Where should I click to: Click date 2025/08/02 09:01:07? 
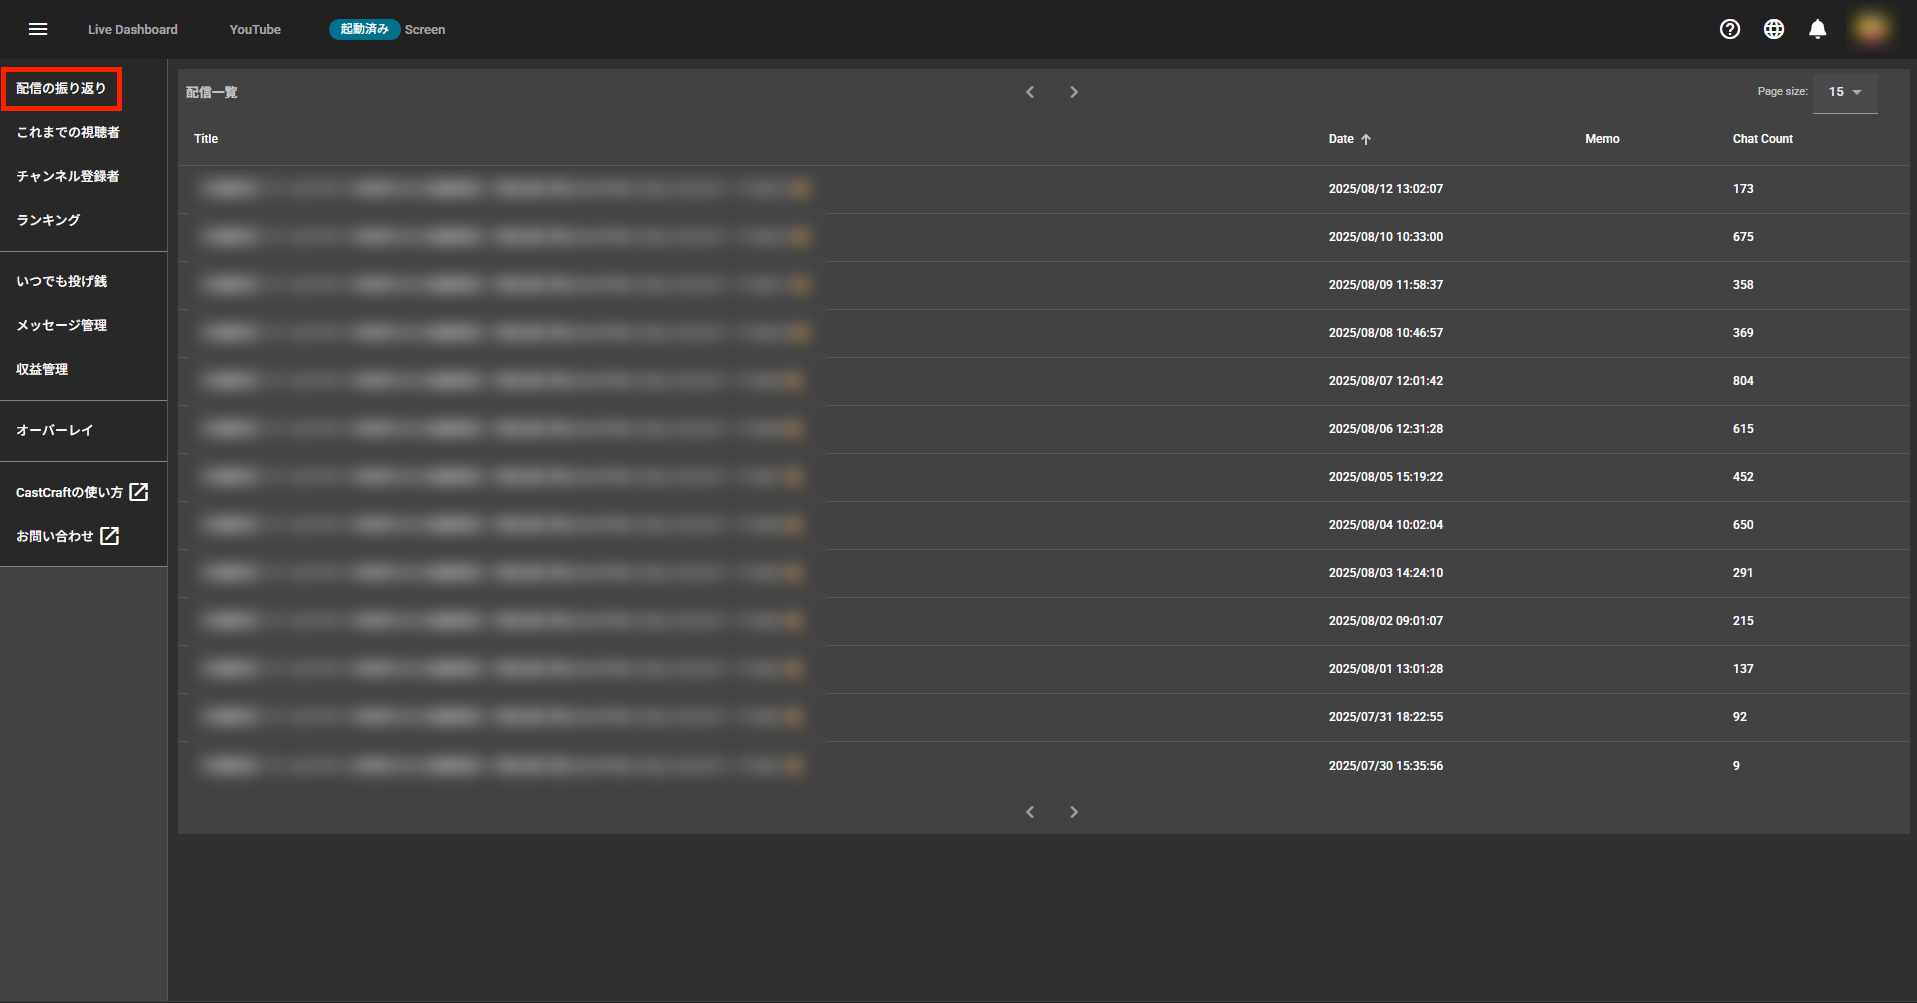coord(1385,621)
